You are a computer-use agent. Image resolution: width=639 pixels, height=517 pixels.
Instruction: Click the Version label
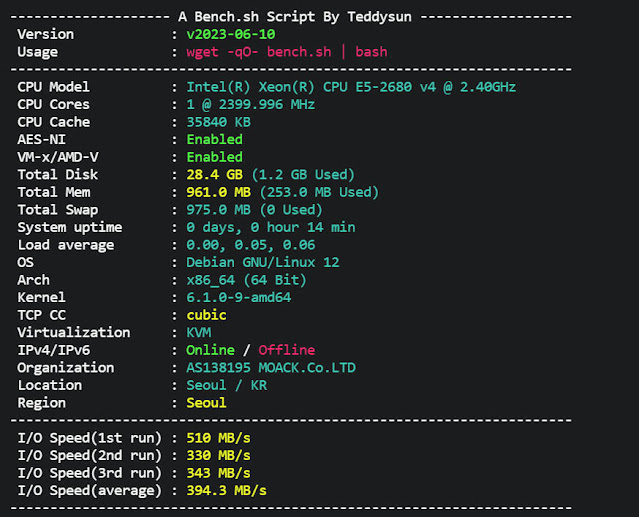(46, 34)
